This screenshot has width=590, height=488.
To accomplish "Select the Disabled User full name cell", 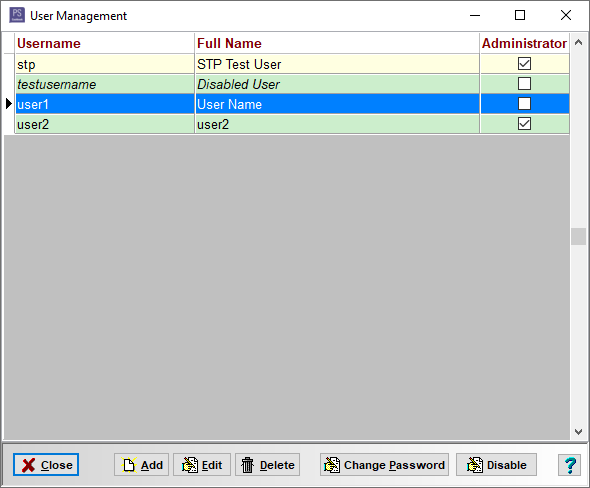I will (337, 84).
